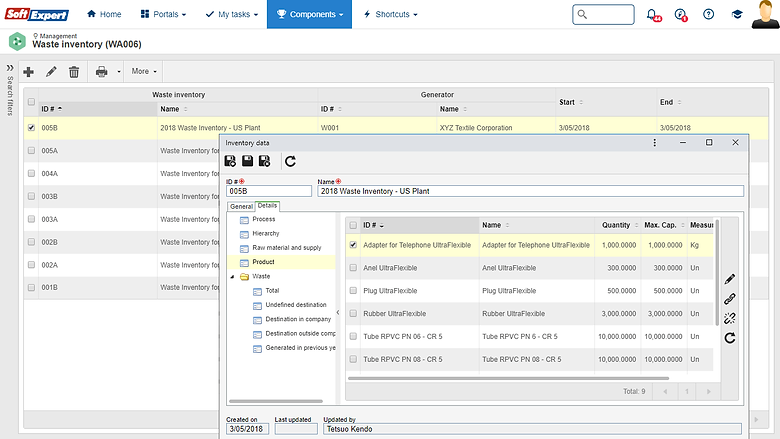
Task: Go to the Home menu
Action: 104,14
